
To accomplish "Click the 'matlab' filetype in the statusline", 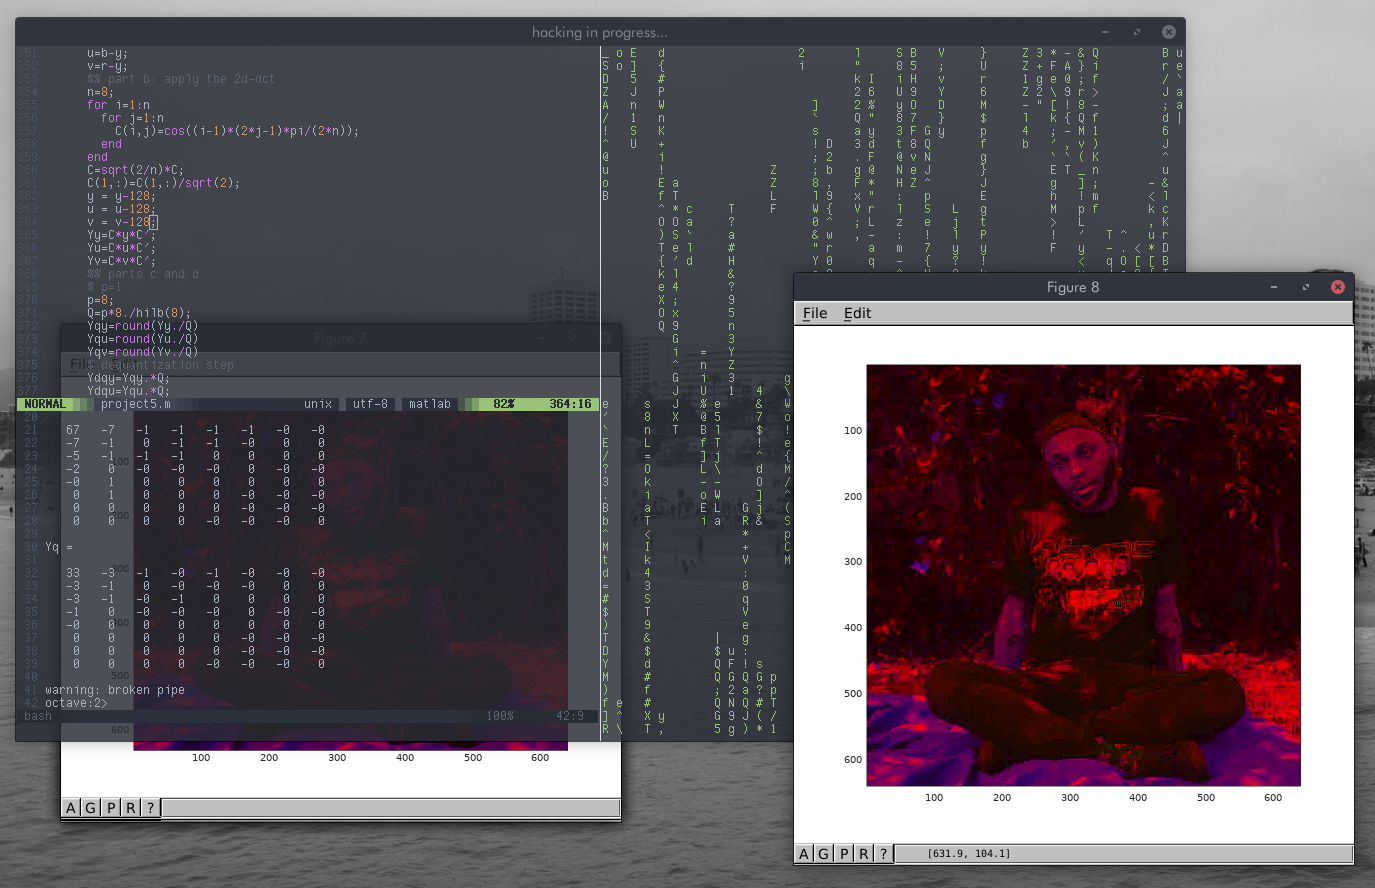I will [x=430, y=404].
